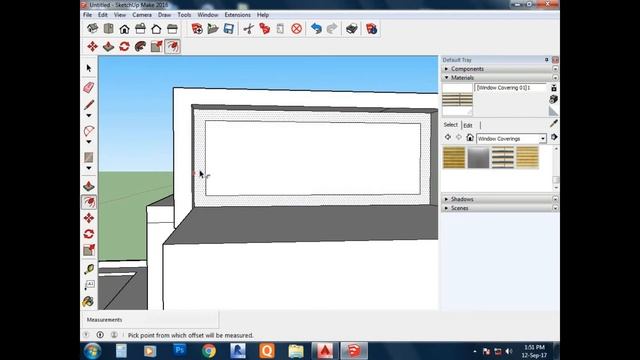The image size is (640, 360).
Task: Select Rotate tool in top edit toolbar
Action: (124, 47)
